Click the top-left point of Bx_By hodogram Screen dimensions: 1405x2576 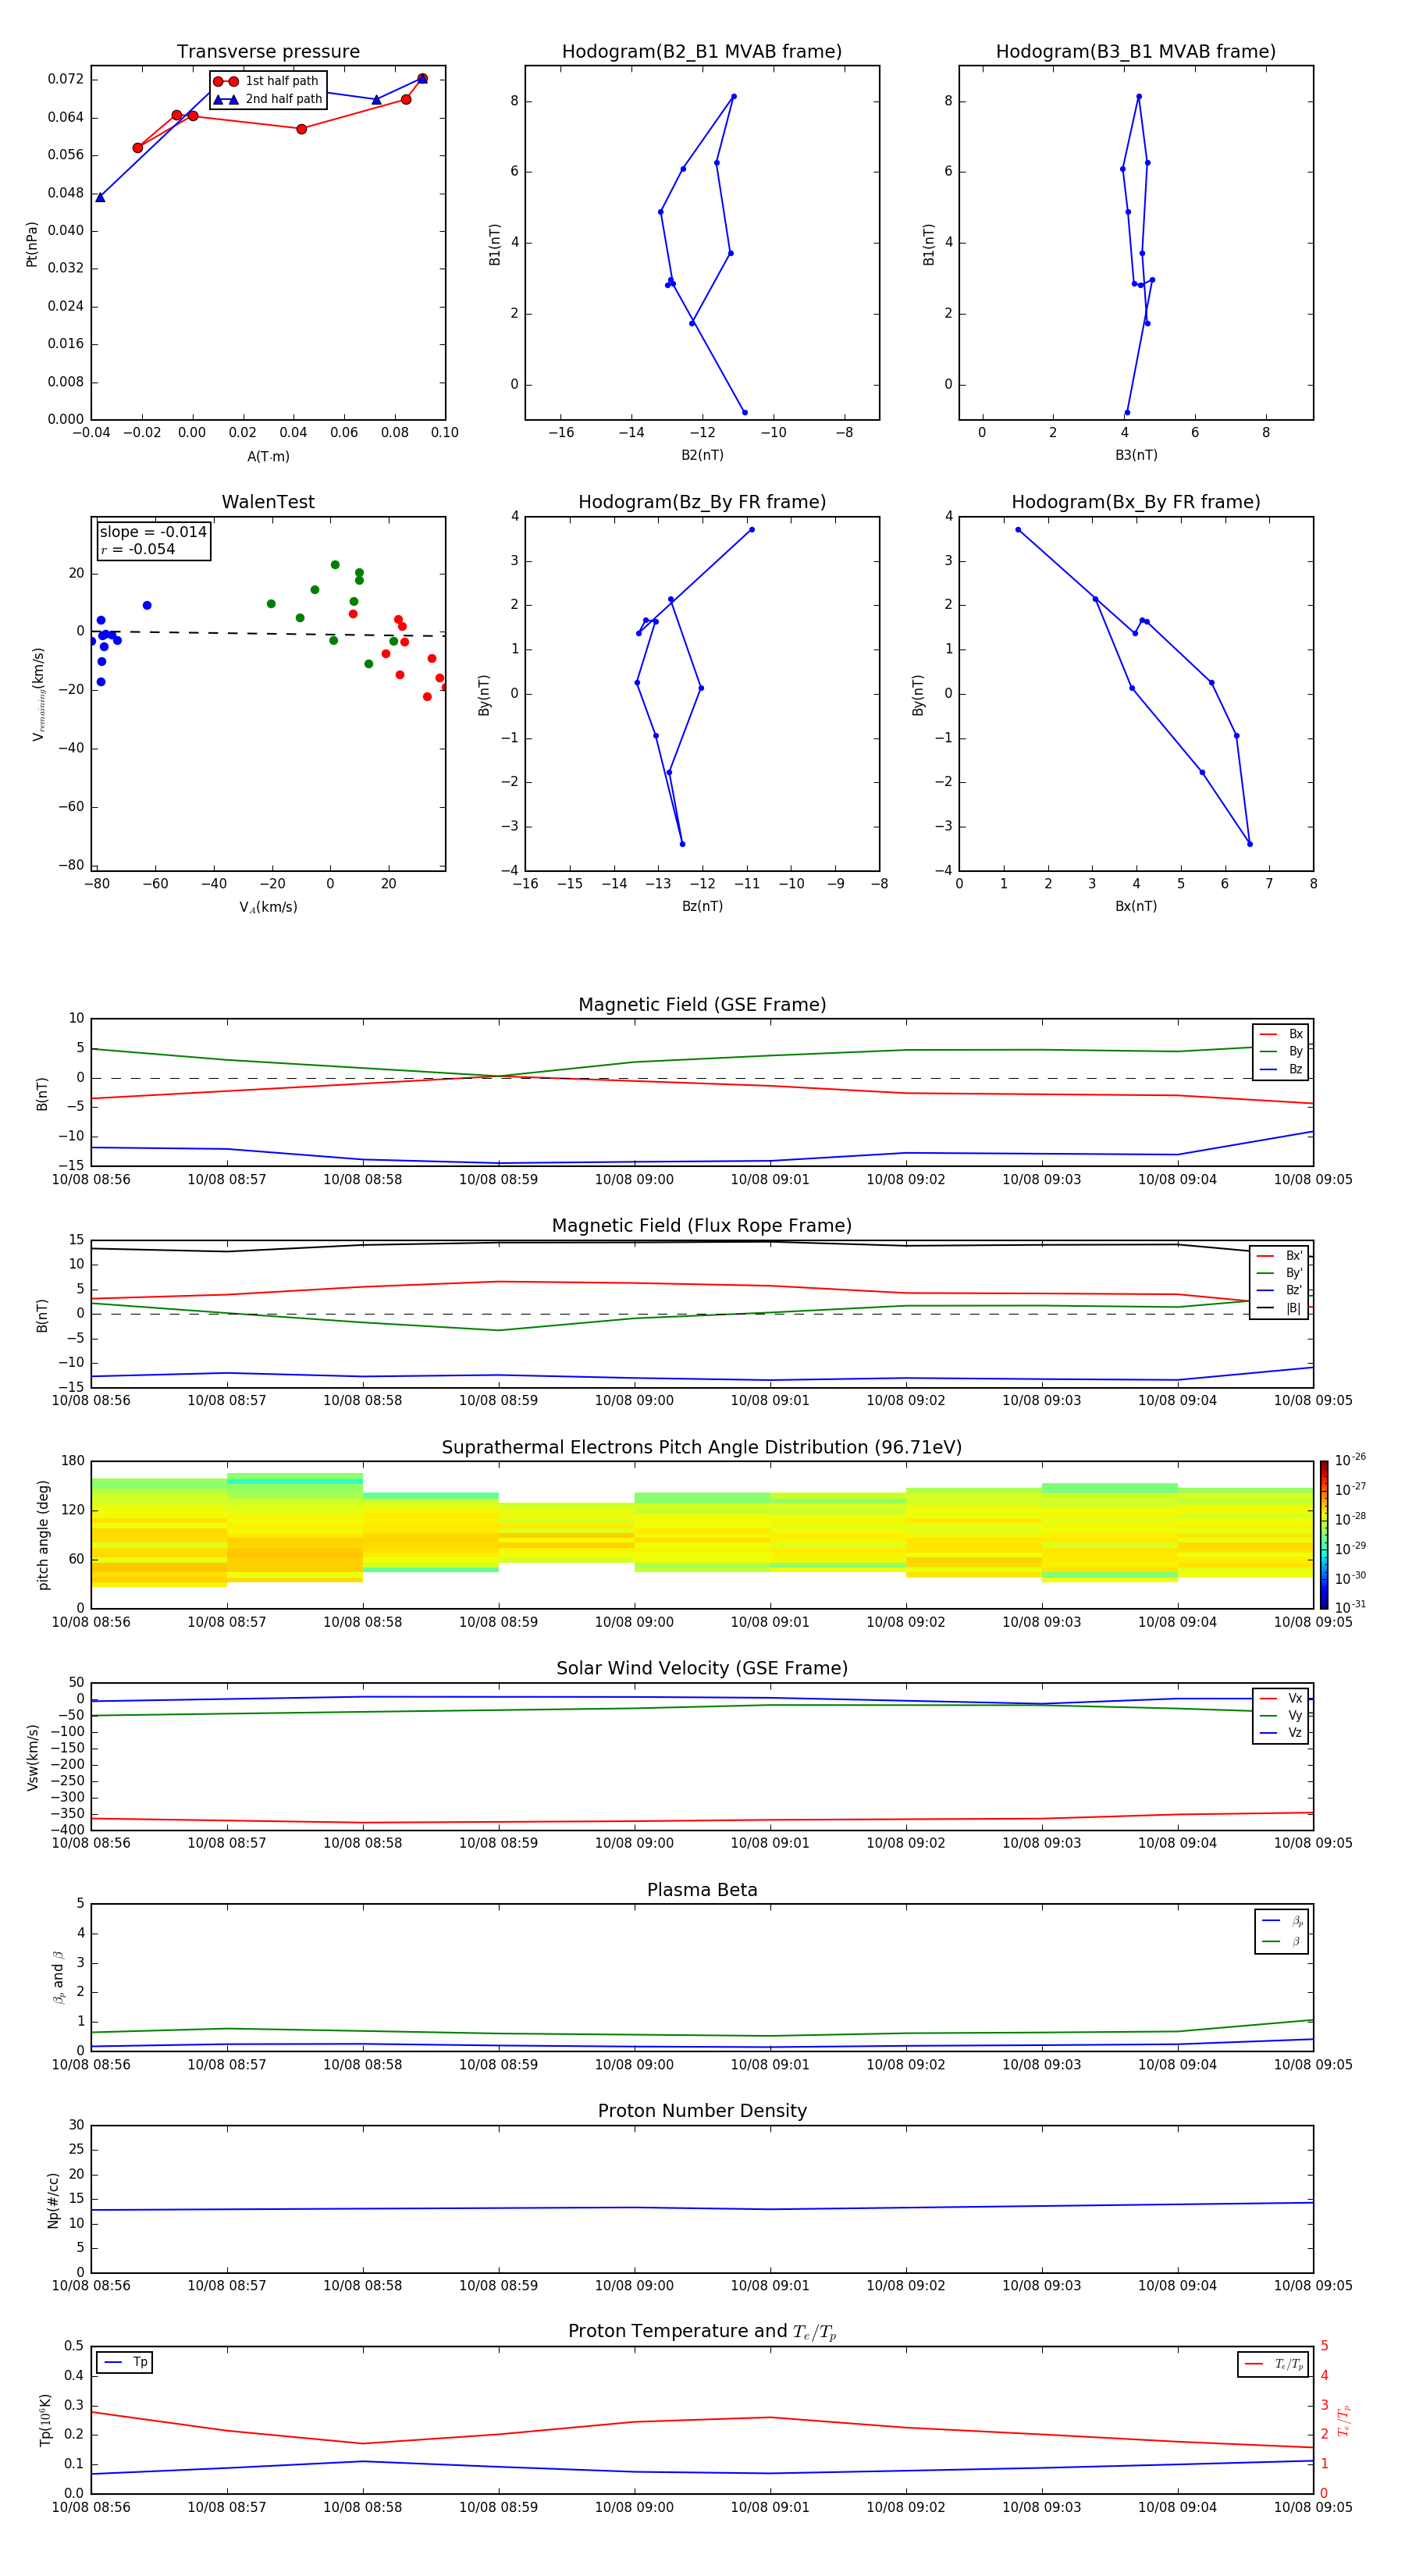(x=1018, y=529)
